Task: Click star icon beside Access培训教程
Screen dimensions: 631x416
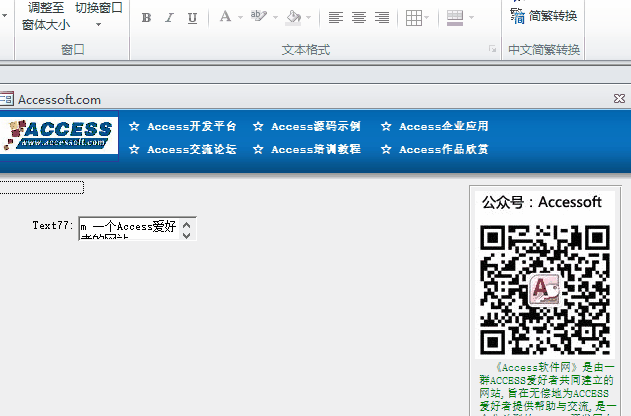Action: 258,149
